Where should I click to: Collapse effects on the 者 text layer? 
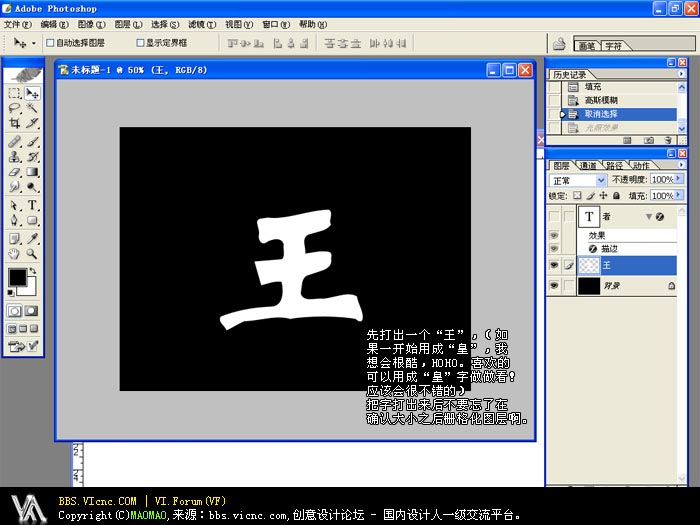pyautogui.click(x=649, y=217)
